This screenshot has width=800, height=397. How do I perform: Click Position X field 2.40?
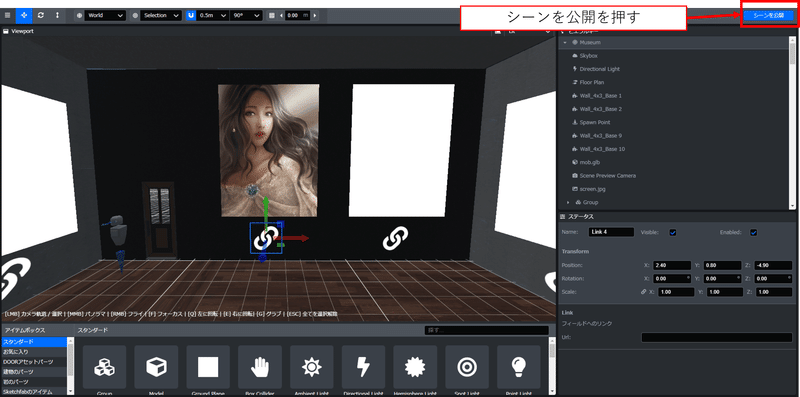[673, 265]
